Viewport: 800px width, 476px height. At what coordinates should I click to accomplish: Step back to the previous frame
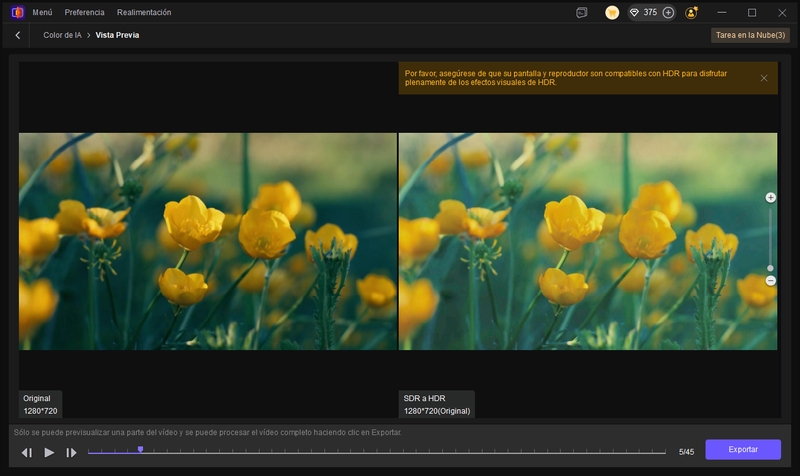pos(27,453)
